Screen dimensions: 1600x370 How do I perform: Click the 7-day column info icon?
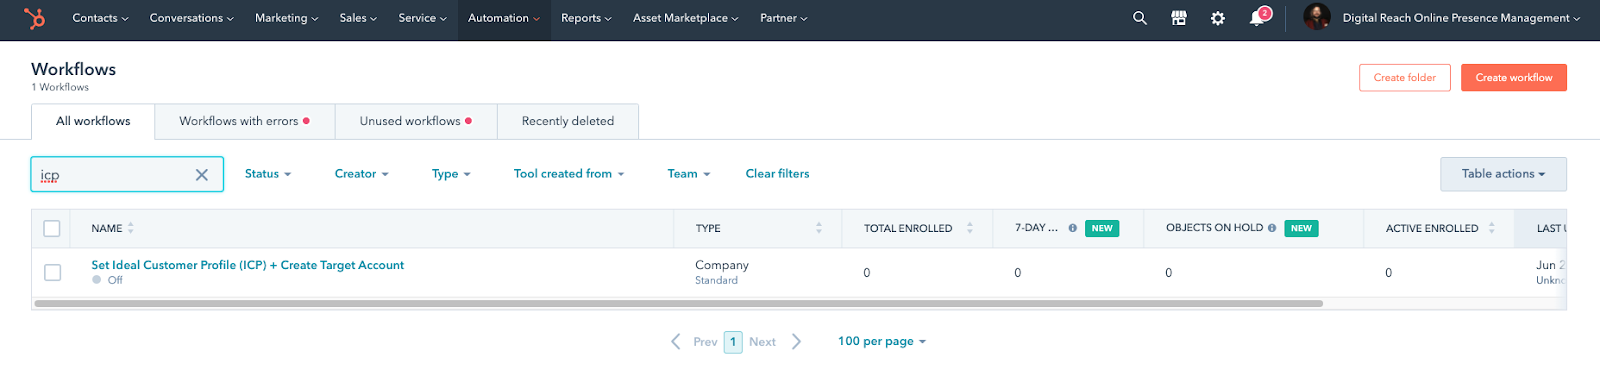tap(1073, 228)
